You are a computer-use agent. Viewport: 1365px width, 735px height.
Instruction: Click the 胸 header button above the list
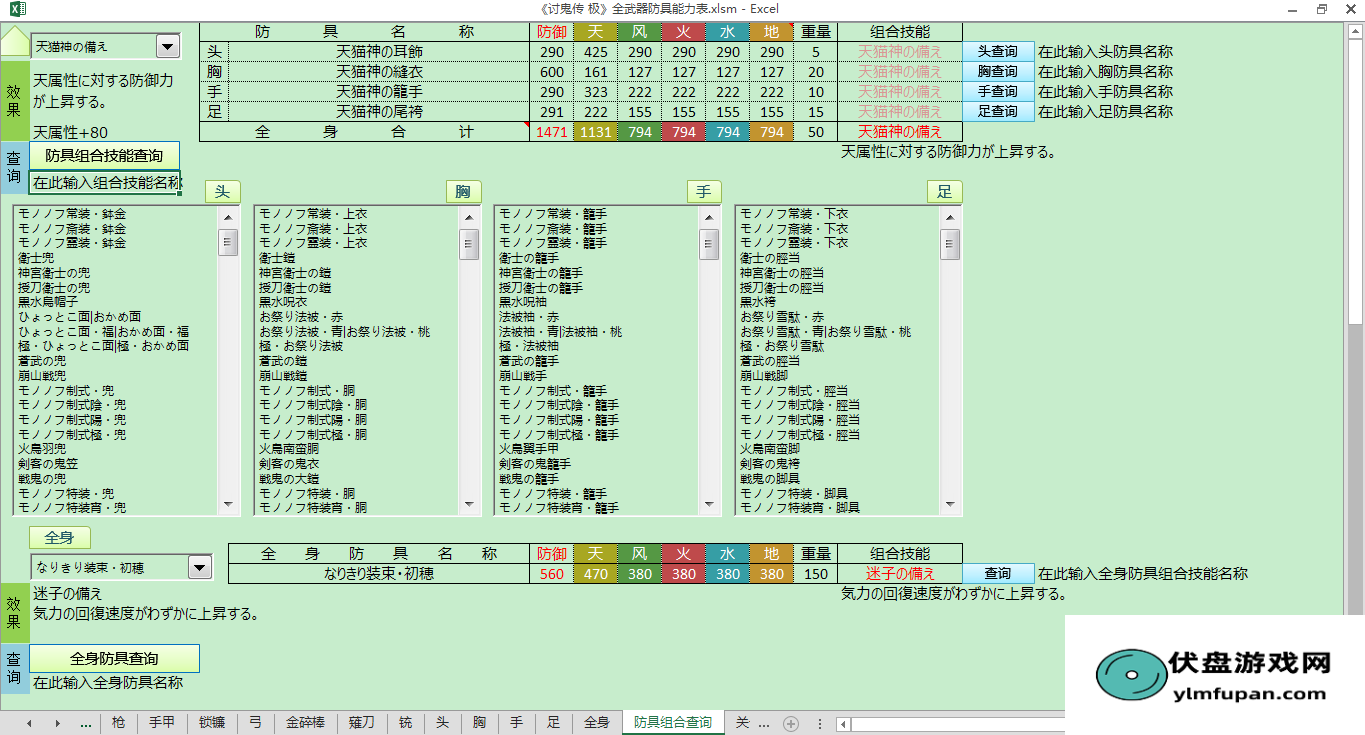tap(463, 192)
